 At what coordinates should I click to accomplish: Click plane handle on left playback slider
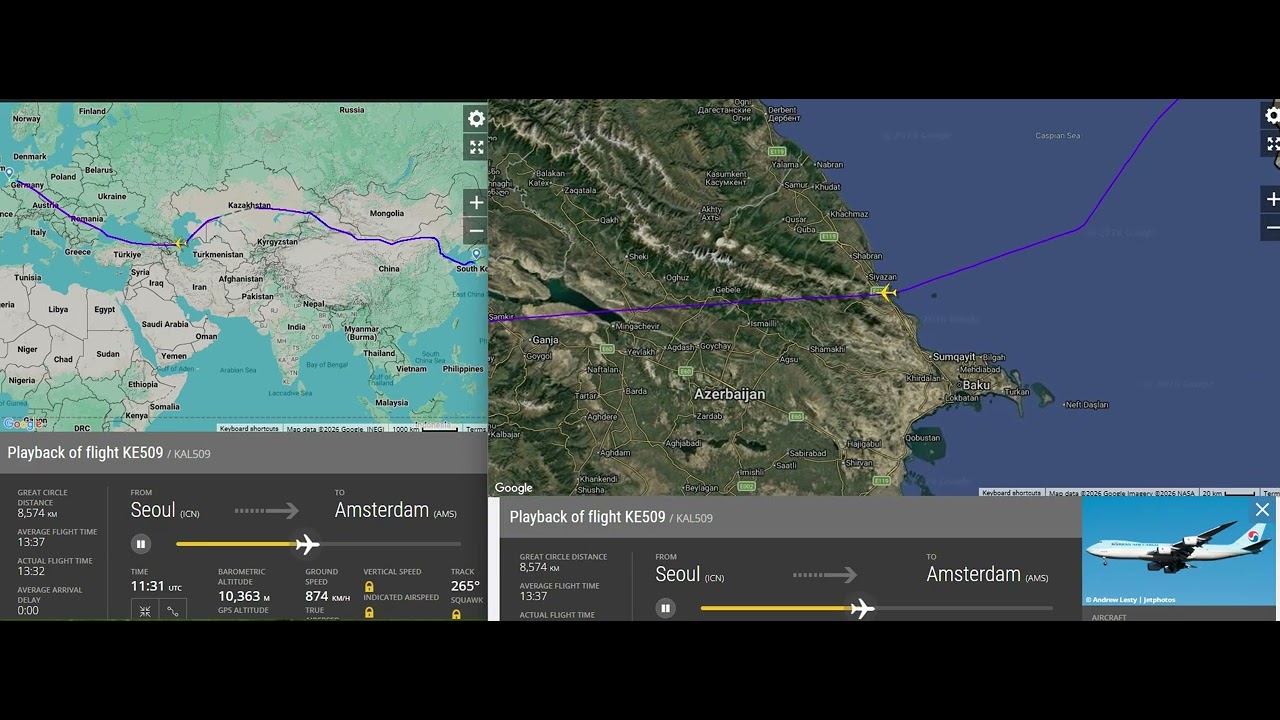pyautogui.click(x=307, y=544)
